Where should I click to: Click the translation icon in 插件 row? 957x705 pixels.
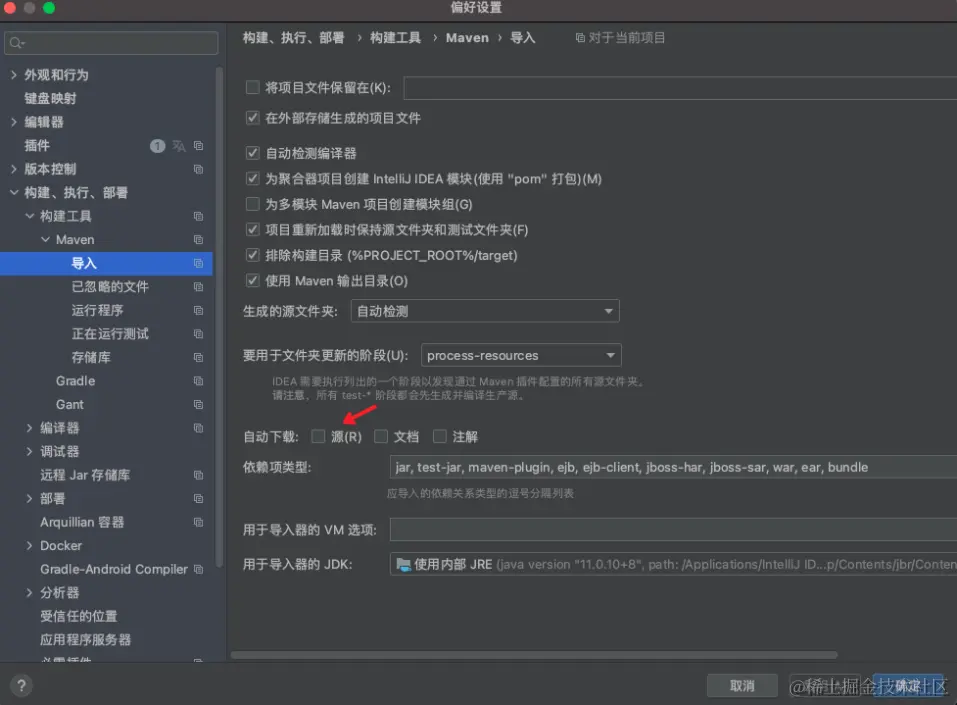click(178, 146)
